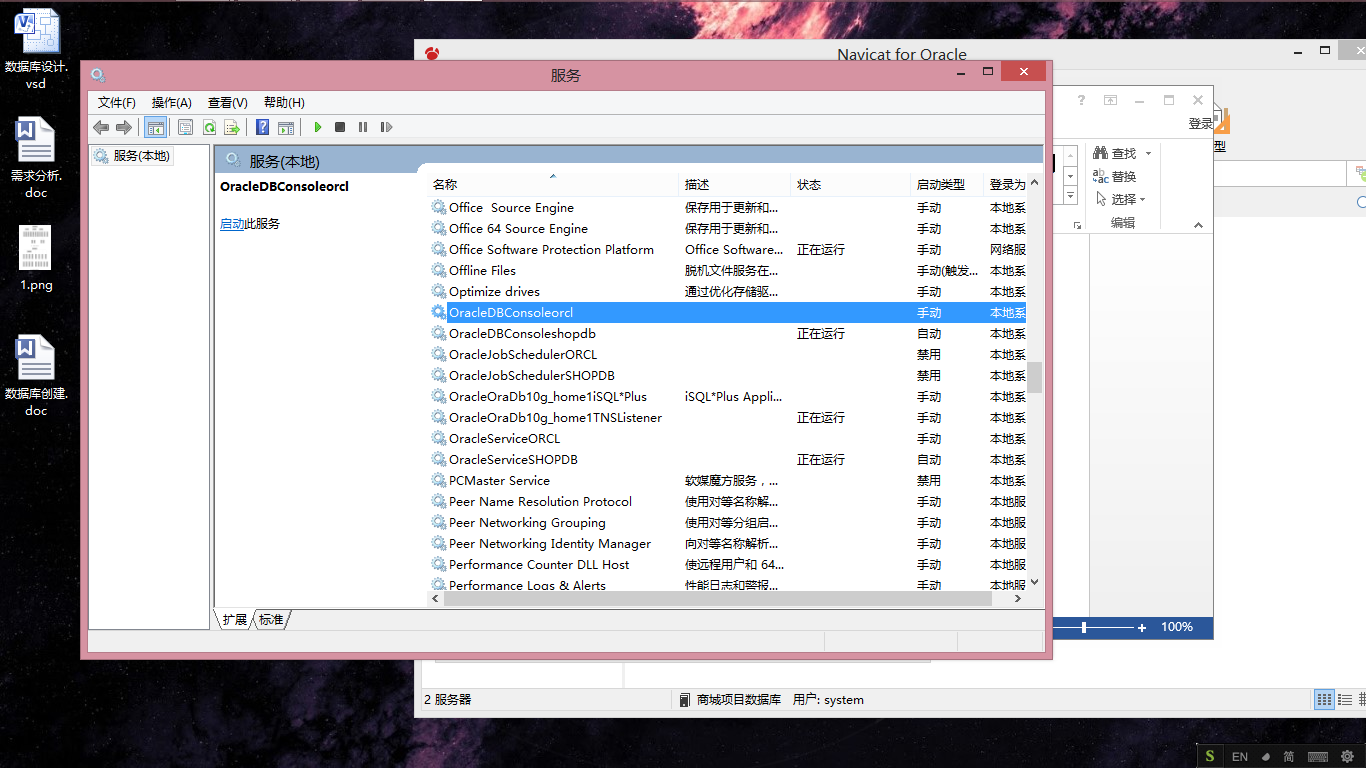Click the Export List toolbar icon

tap(232, 127)
